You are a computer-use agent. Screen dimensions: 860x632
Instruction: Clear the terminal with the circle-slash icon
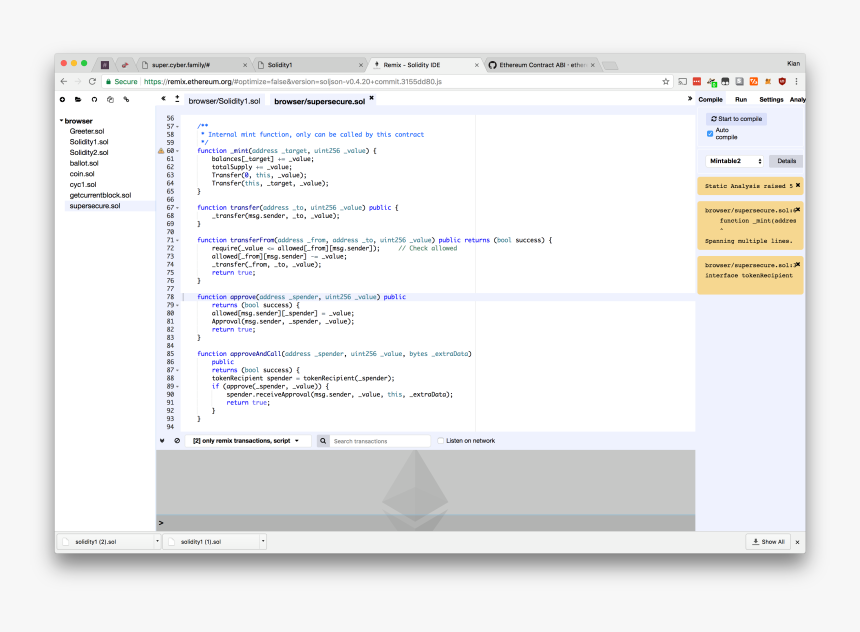pos(177,440)
